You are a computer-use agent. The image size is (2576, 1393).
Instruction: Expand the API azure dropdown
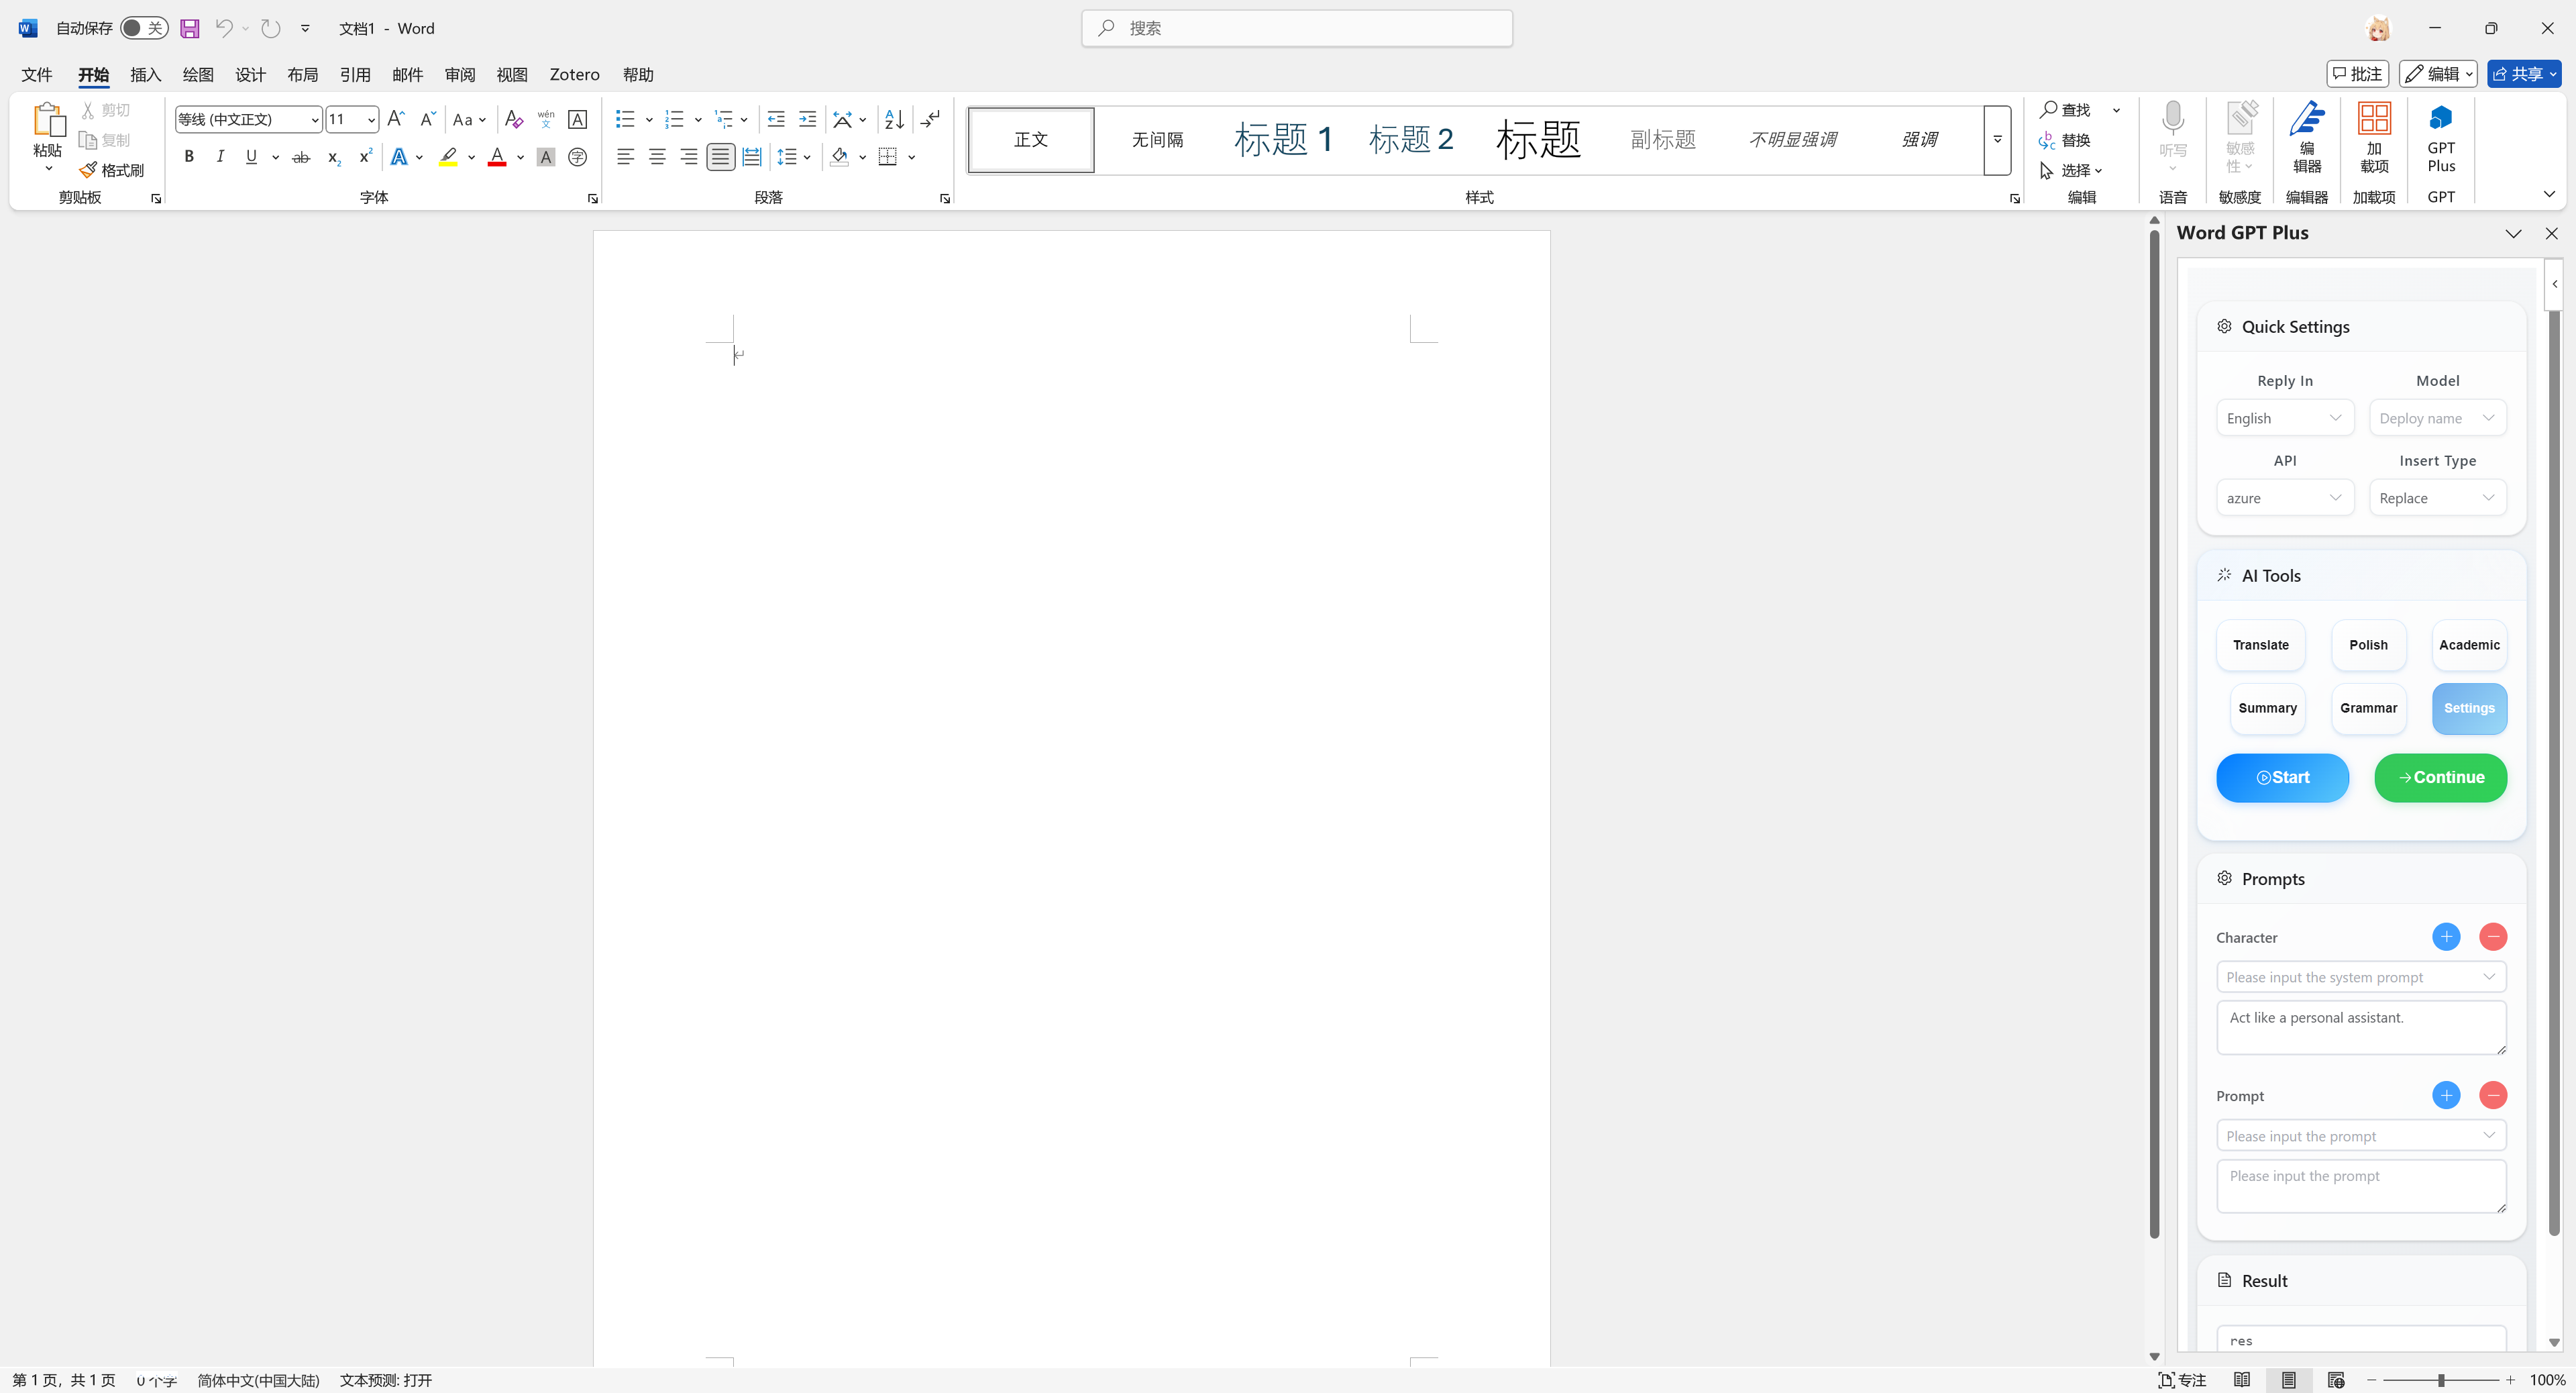pyautogui.click(x=2284, y=498)
